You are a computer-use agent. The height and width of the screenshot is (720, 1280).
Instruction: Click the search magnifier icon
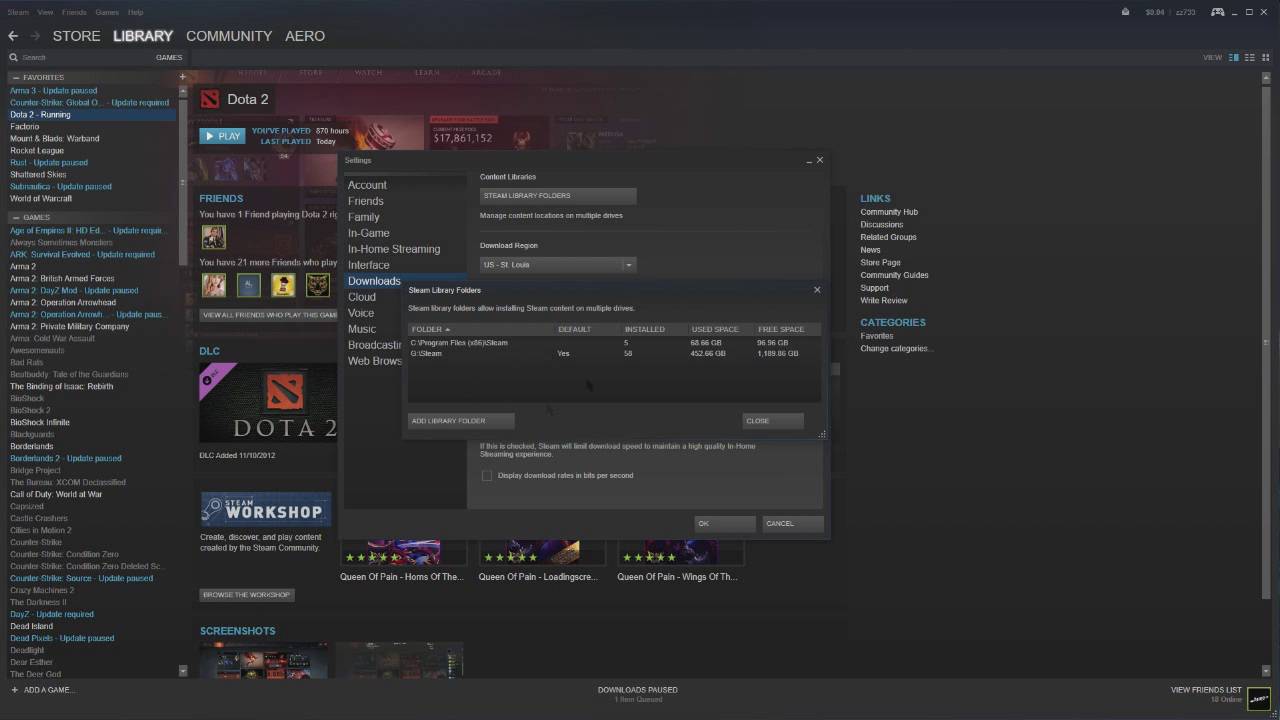click(x=14, y=58)
